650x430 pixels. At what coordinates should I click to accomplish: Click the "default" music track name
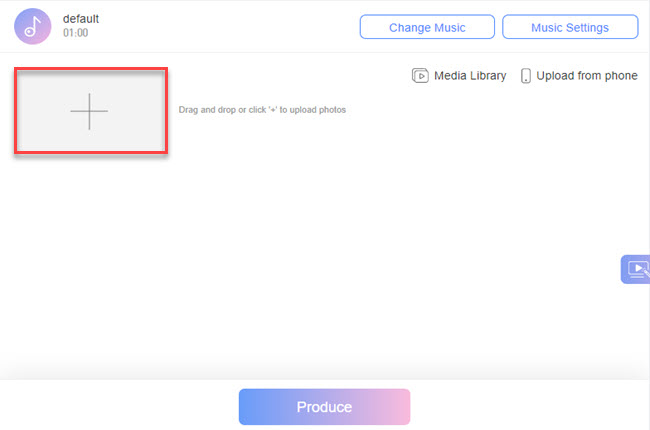tap(81, 18)
